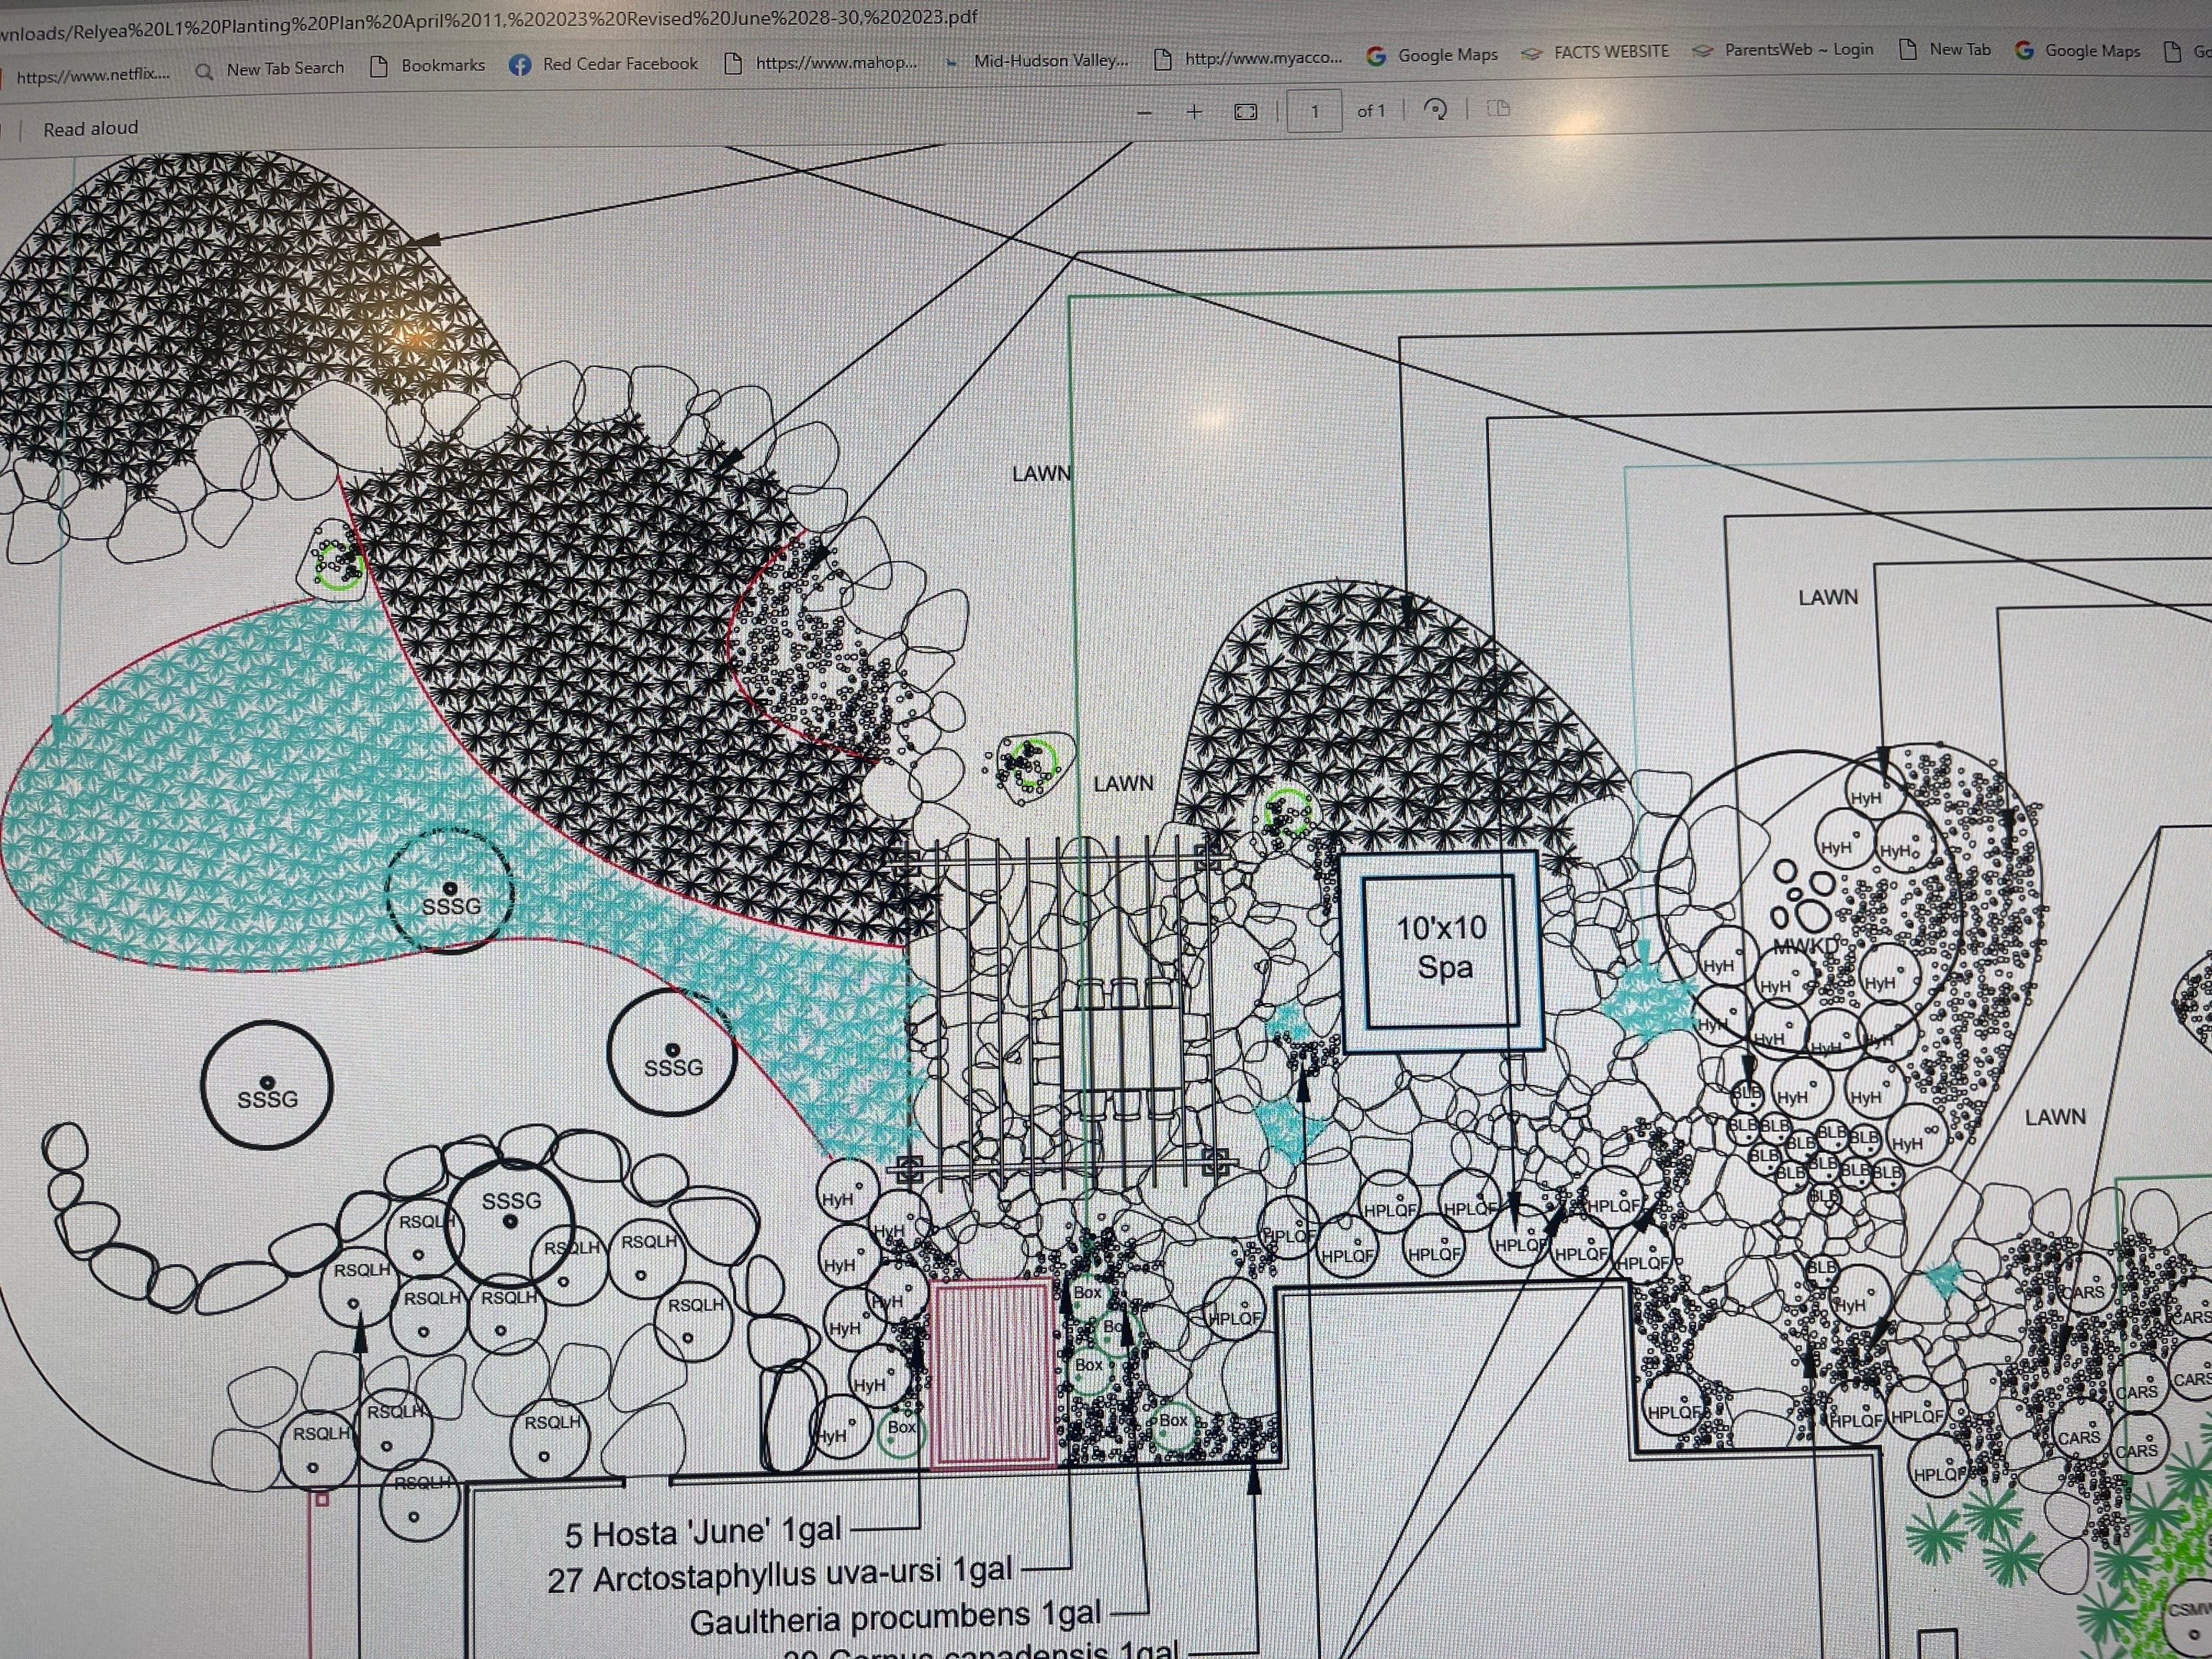
Task: Rotate the PDF page
Action: [x=1436, y=110]
